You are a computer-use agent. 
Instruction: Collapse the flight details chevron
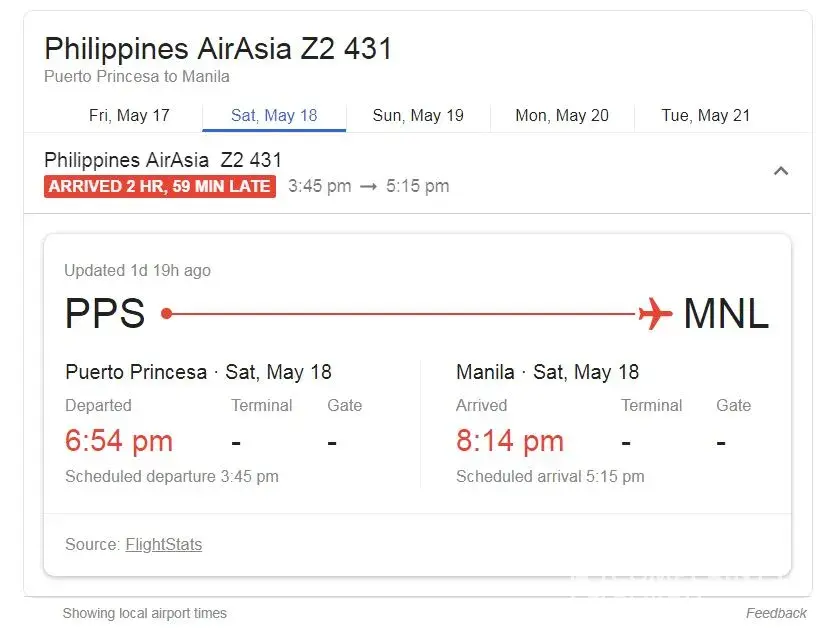pyautogui.click(x=781, y=171)
